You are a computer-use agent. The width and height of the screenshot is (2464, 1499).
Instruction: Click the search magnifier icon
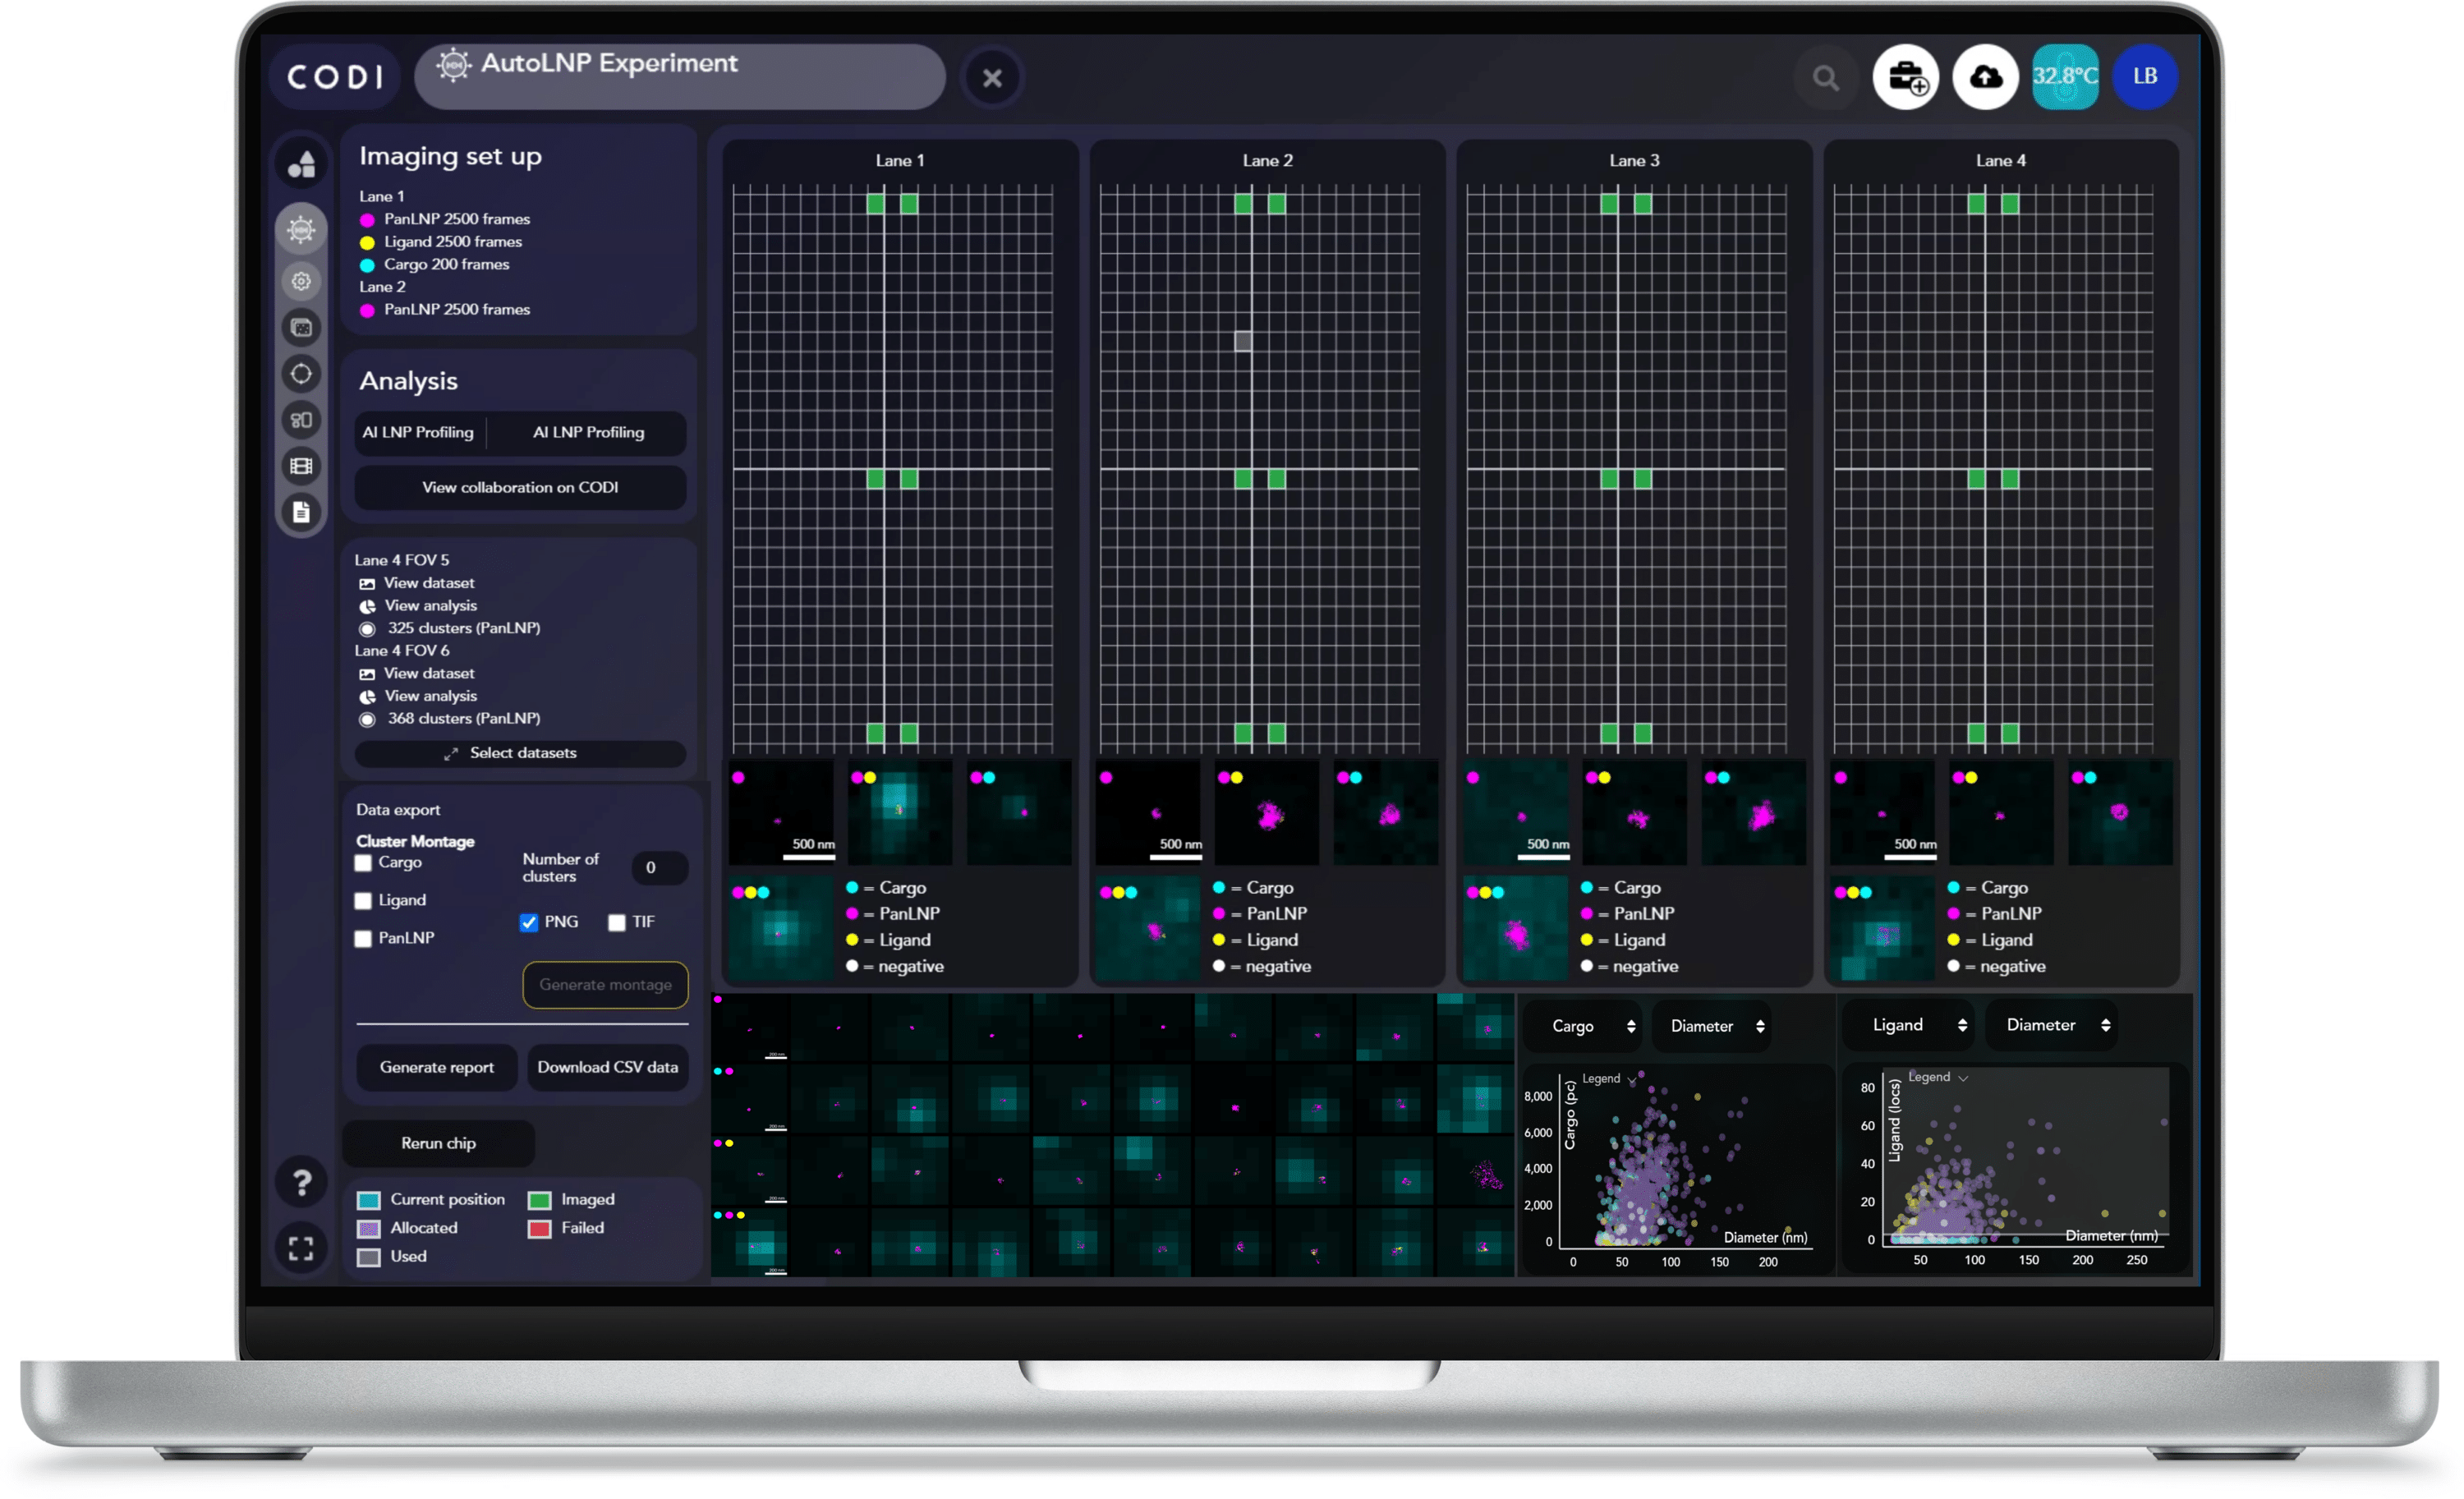click(1825, 78)
